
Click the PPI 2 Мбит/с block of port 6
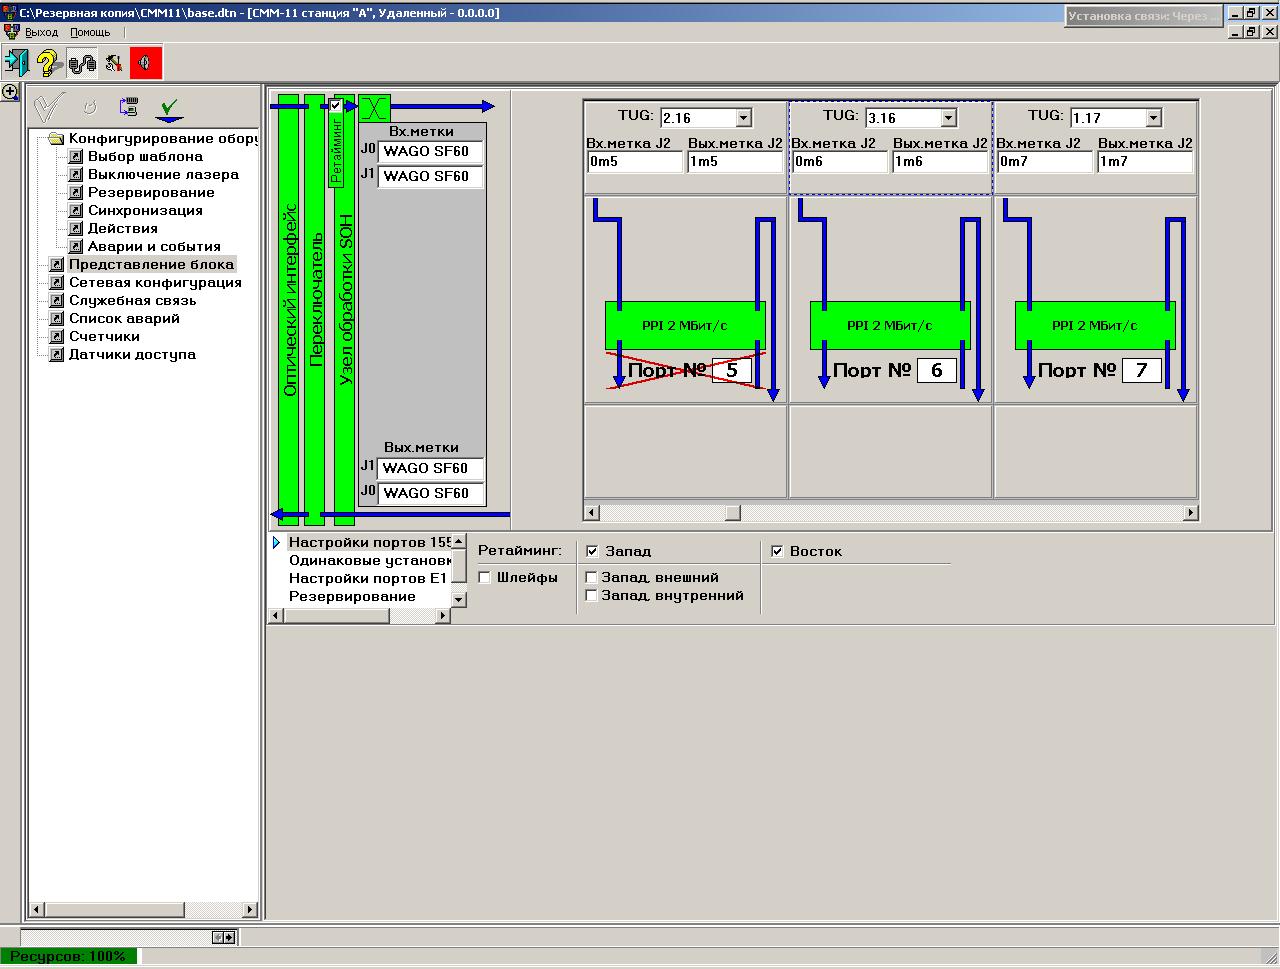(x=890, y=325)
